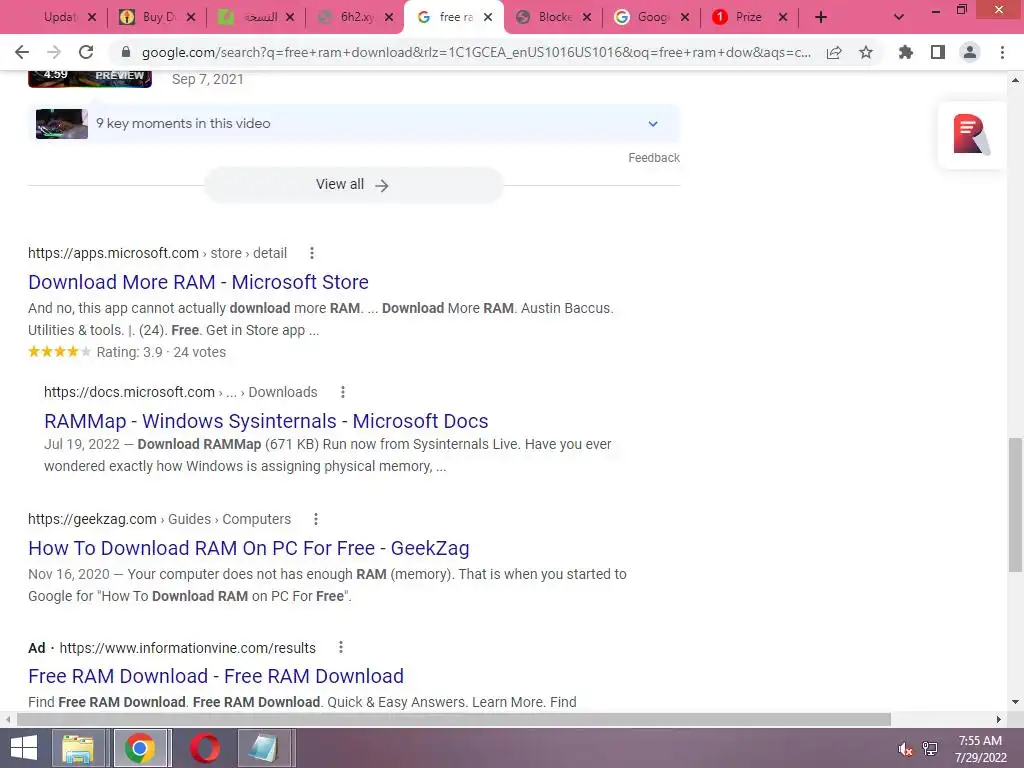The image size is (1024, 768).
Task: Open the more options for apps.microsoft.com result
Action: coord(312,253)
